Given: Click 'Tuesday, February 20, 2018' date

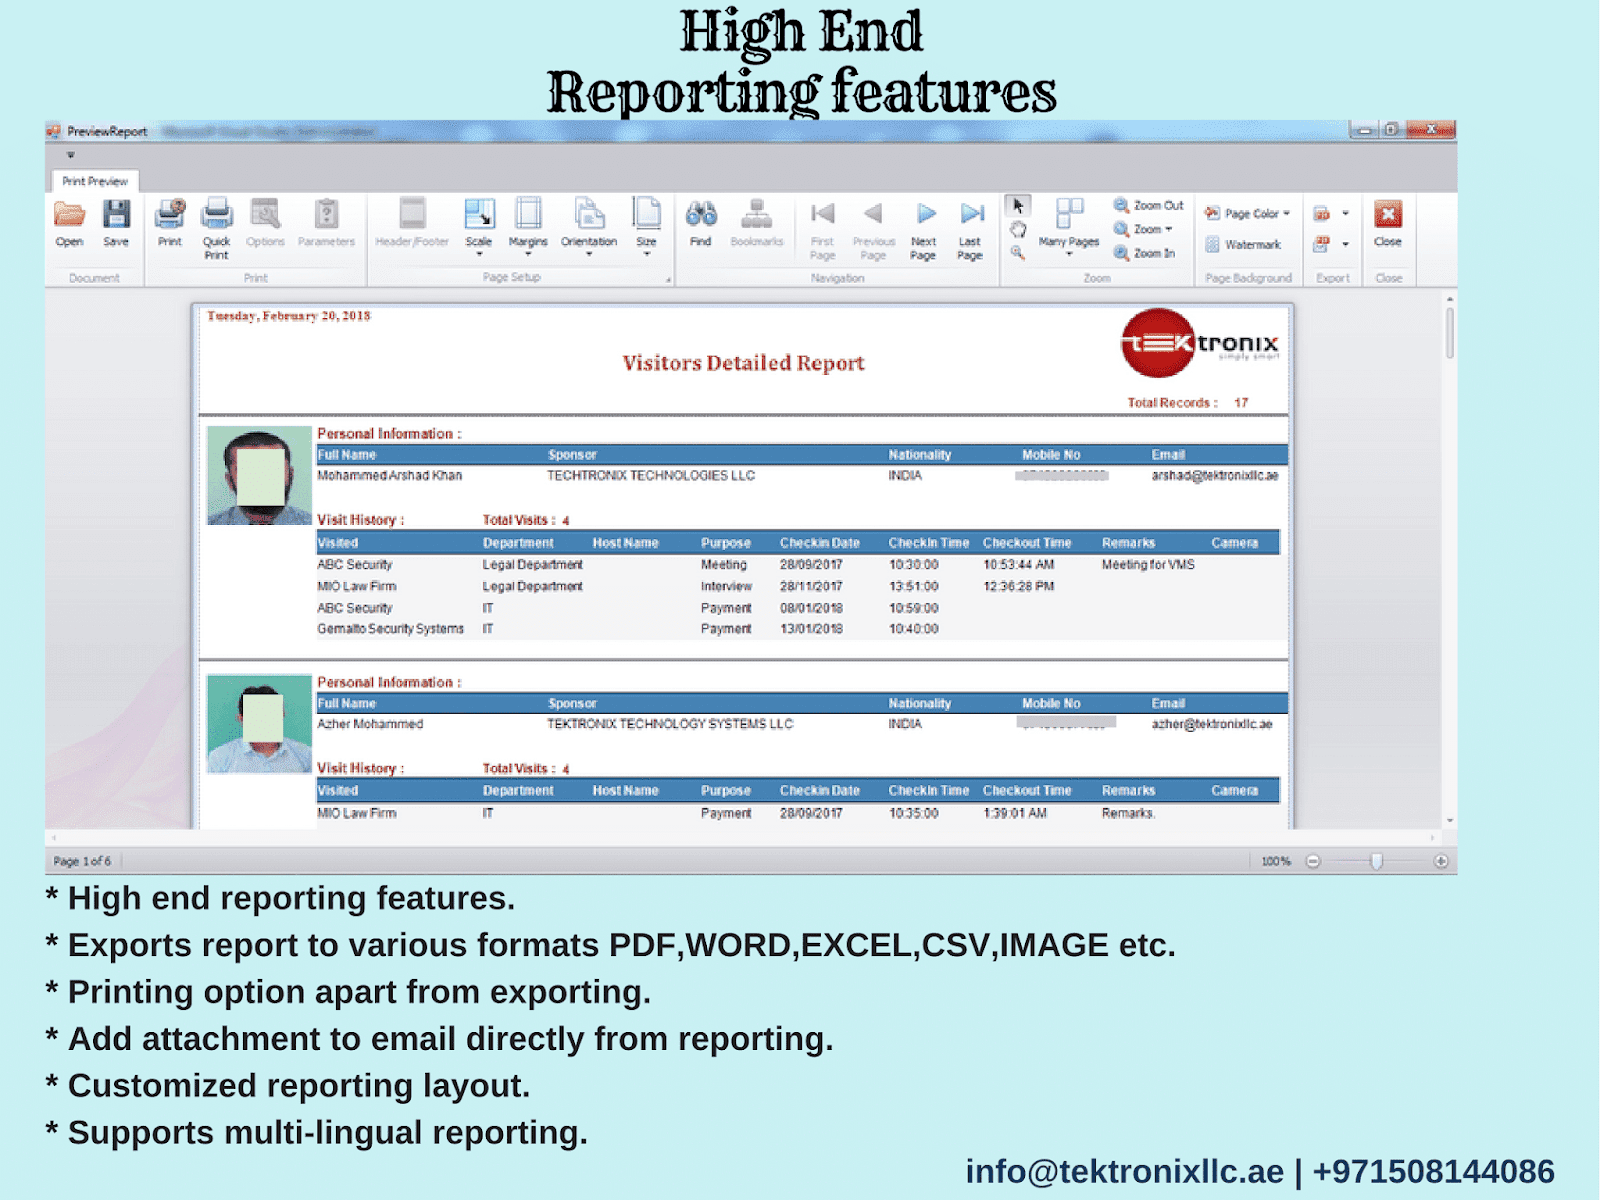Looking at the screenshot, I should (x=288, y=316).
